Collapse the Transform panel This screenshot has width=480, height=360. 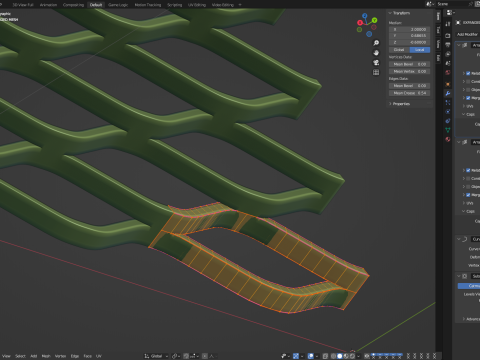(390, 13)
